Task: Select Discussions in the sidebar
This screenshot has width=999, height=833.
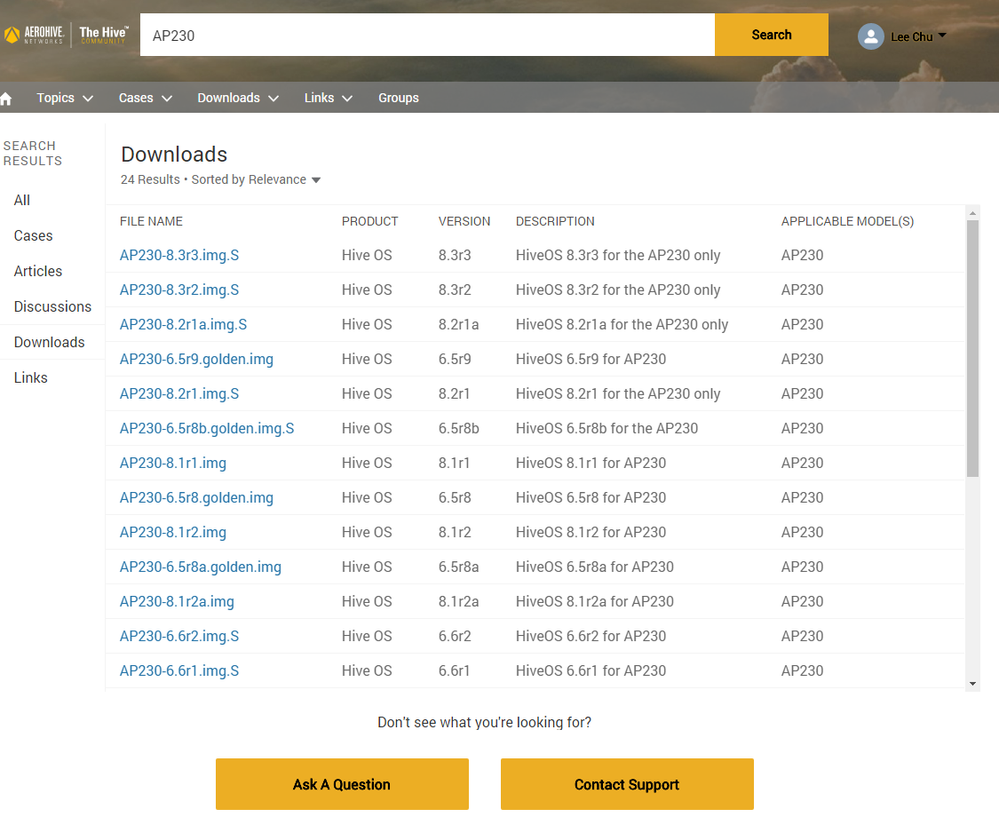Action: click(x=53, y=307)
